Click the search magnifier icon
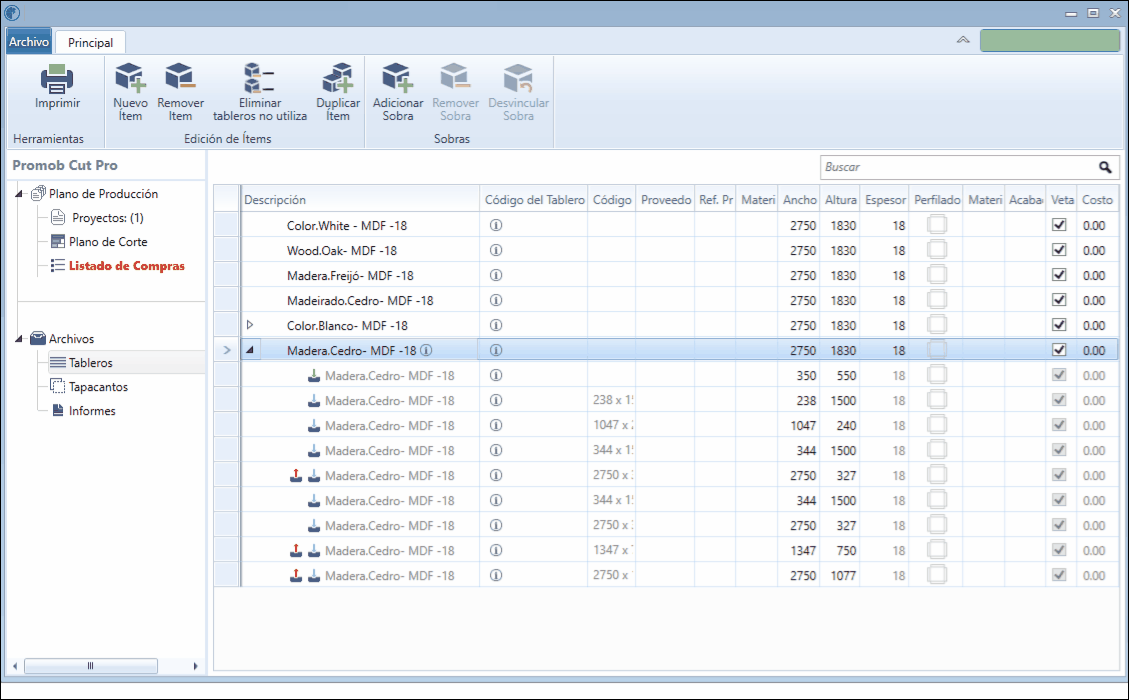 tap(1105, 167)
